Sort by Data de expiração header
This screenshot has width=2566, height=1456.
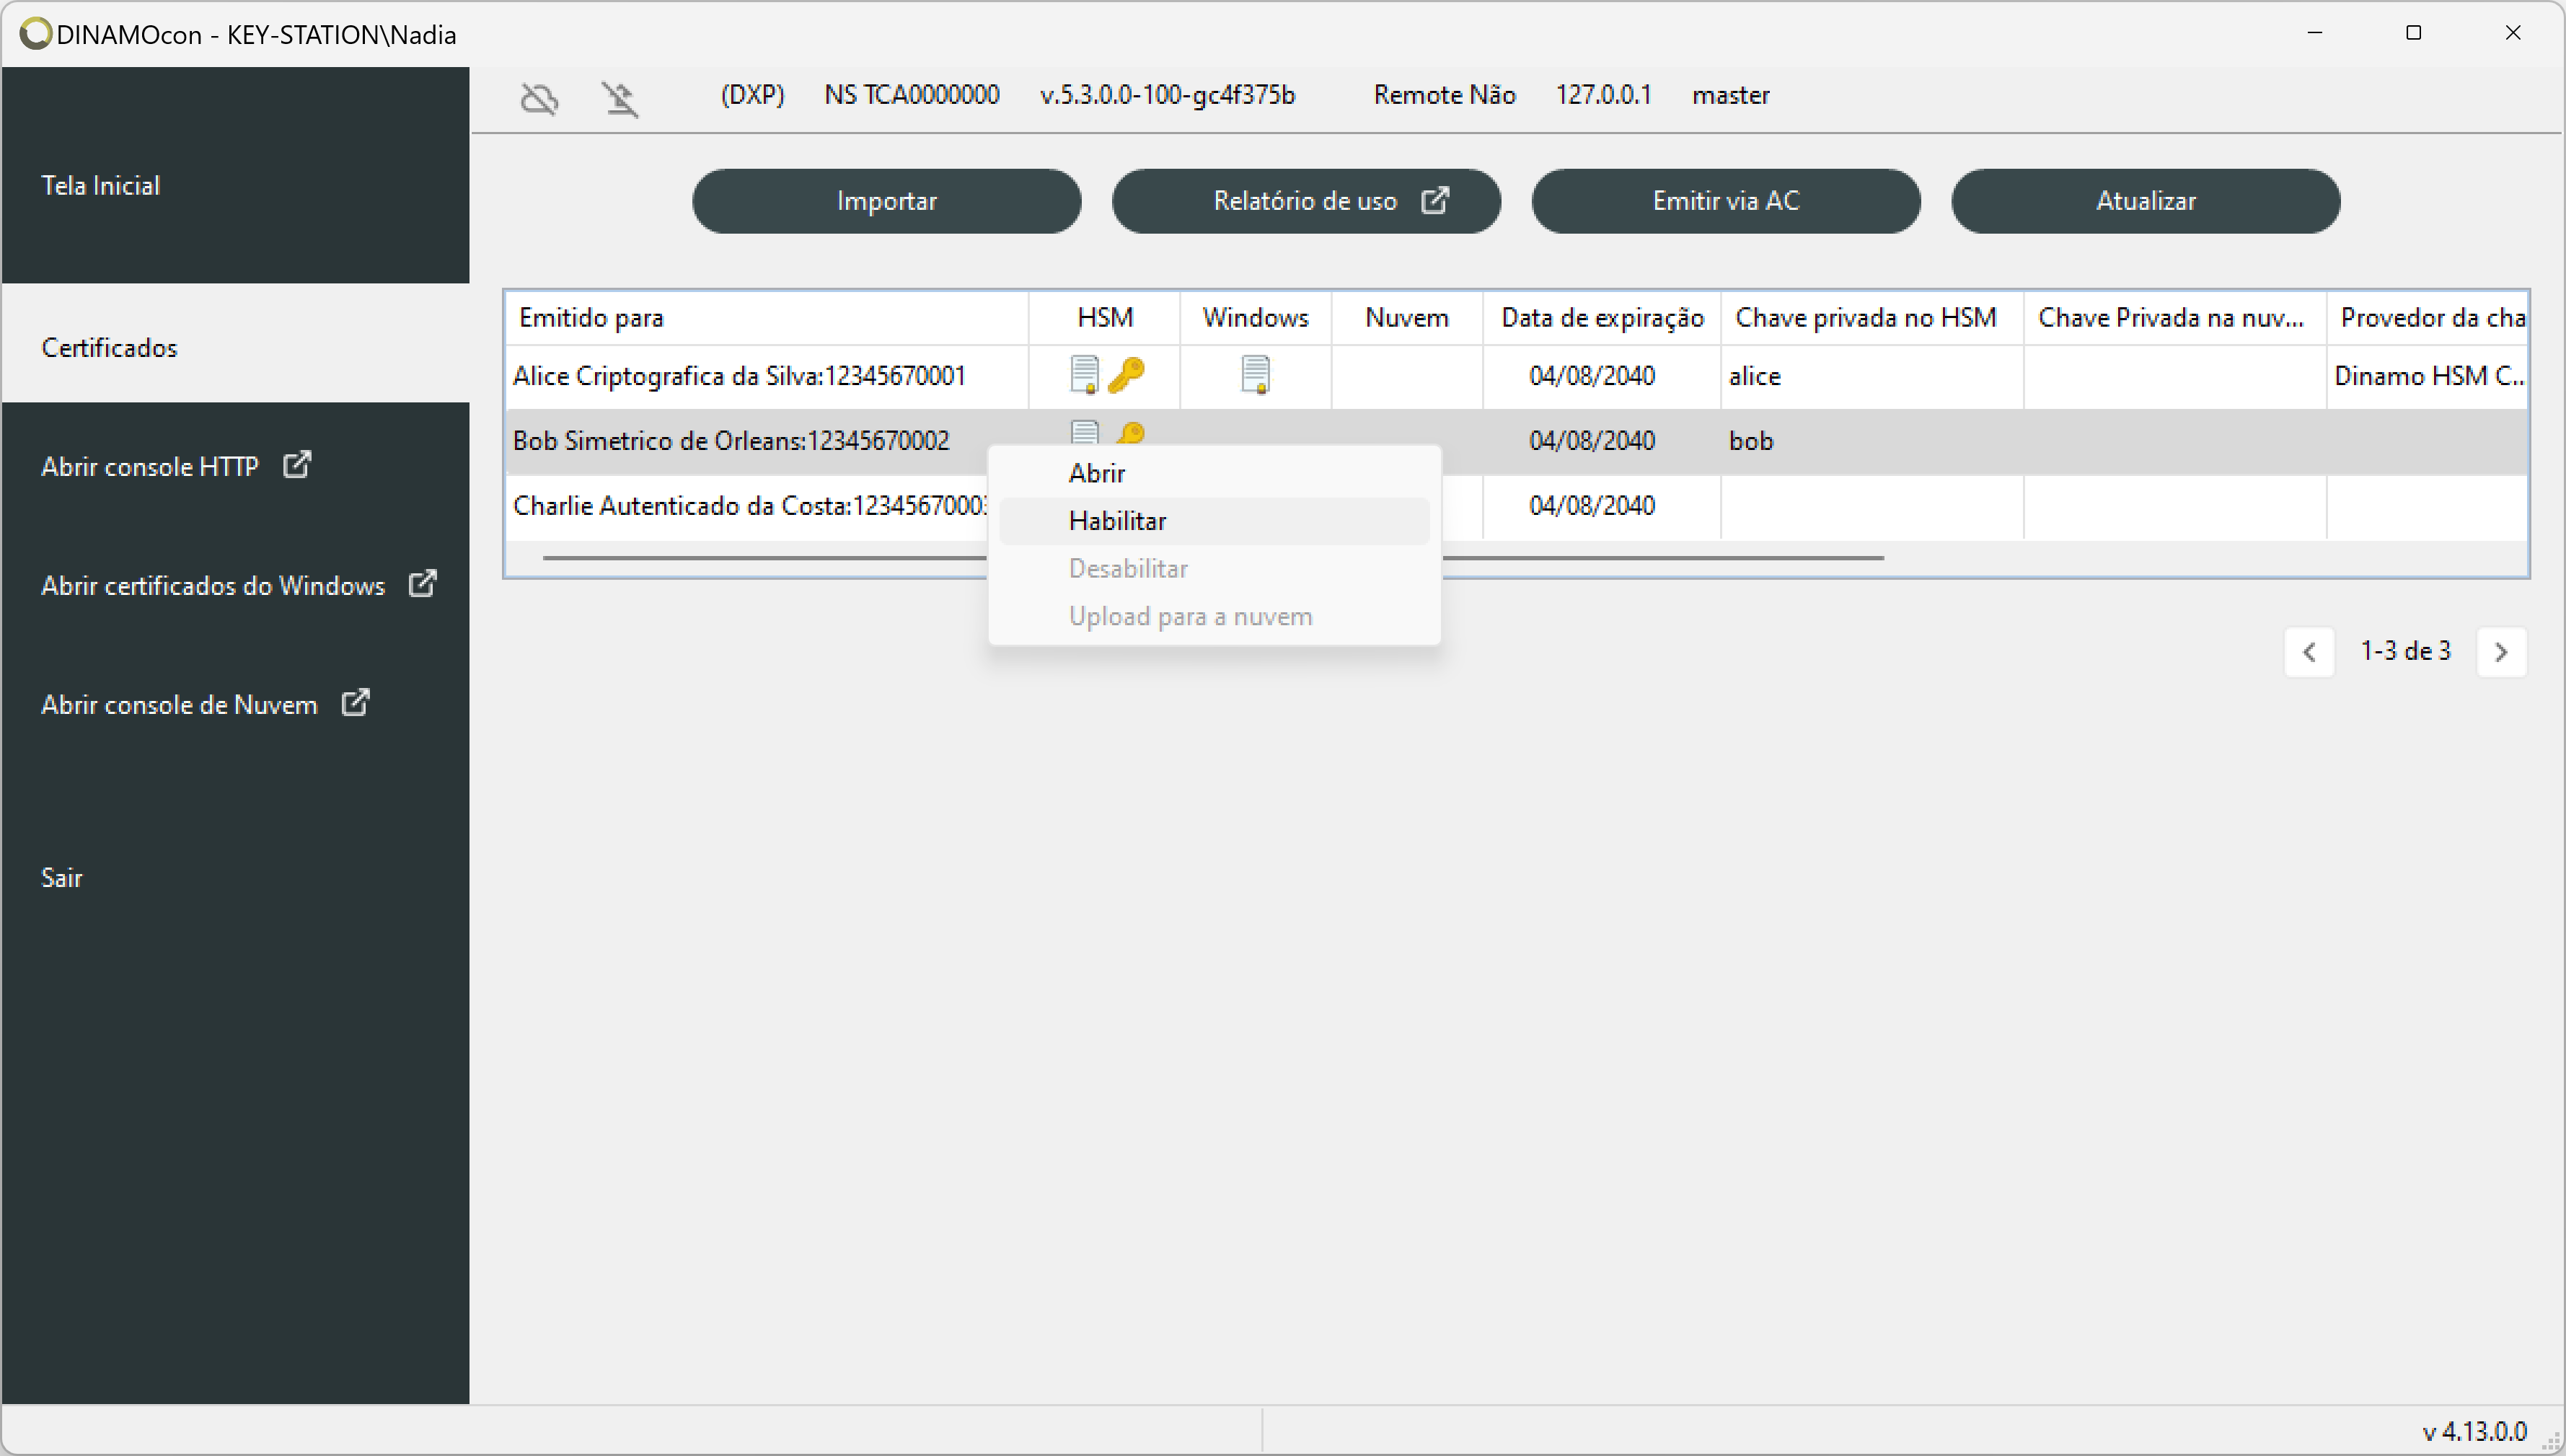point(1601,318)
